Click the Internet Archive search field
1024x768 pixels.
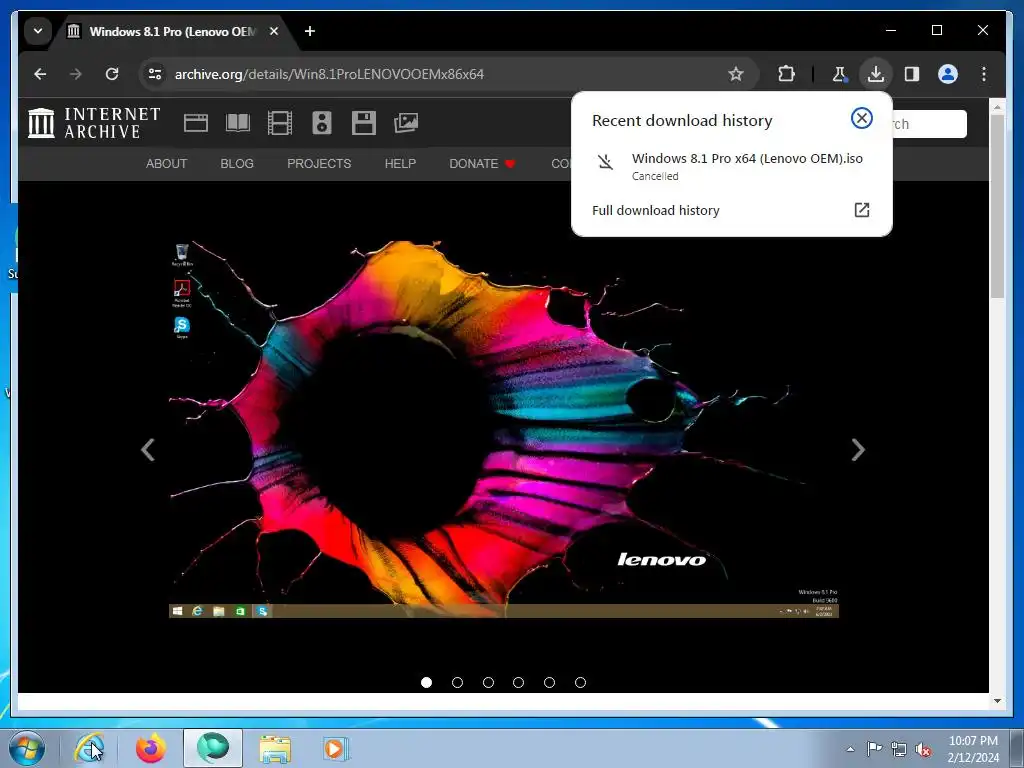[929, 124]
